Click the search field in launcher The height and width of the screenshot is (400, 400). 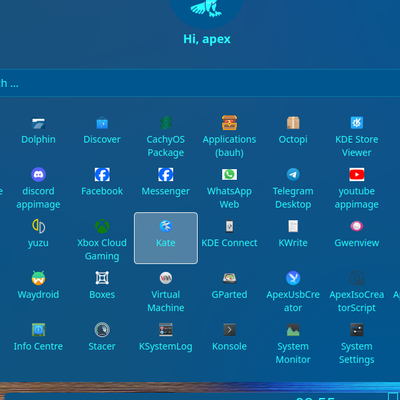(200, 83)
